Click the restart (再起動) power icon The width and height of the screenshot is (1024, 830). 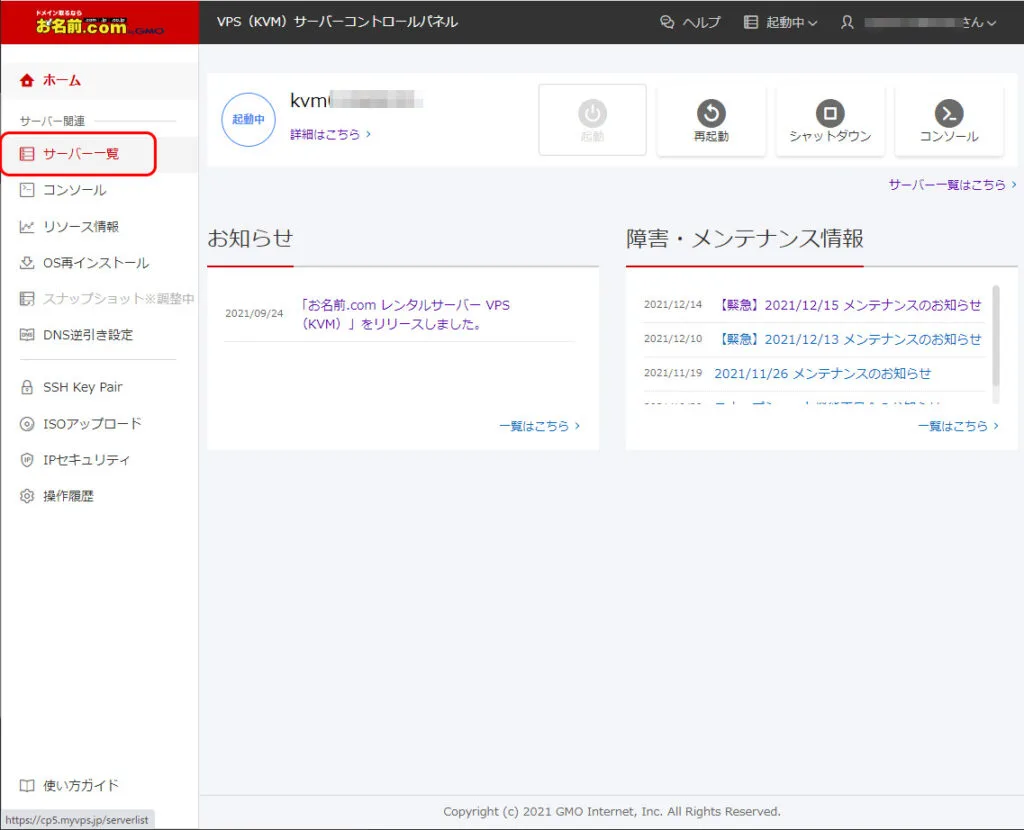click(x=711, y=113)
